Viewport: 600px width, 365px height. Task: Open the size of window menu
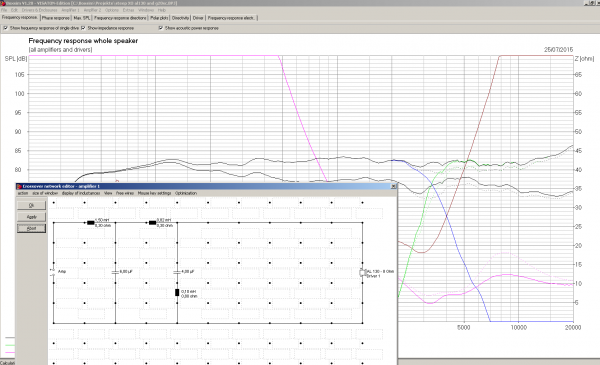pyautogui.click(x=45, y=193)
